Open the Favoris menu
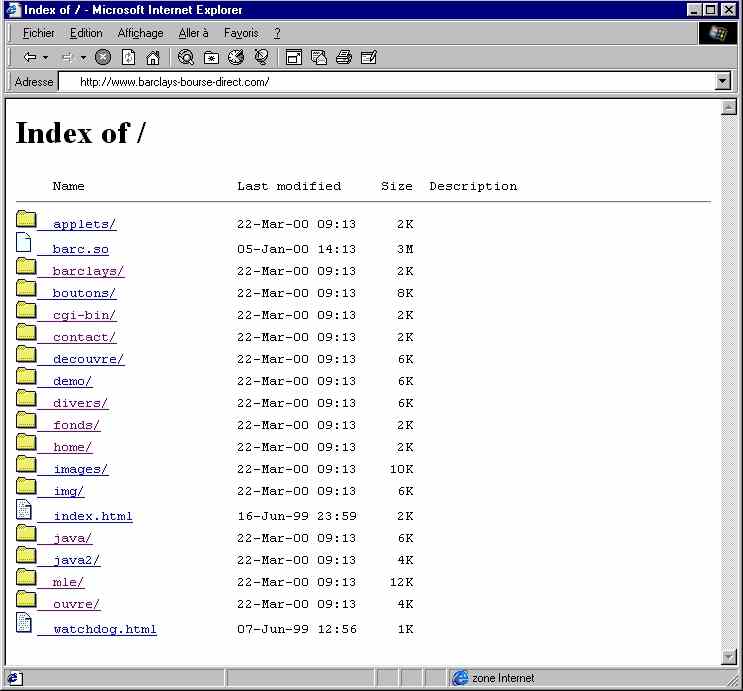 click(241, 33)
